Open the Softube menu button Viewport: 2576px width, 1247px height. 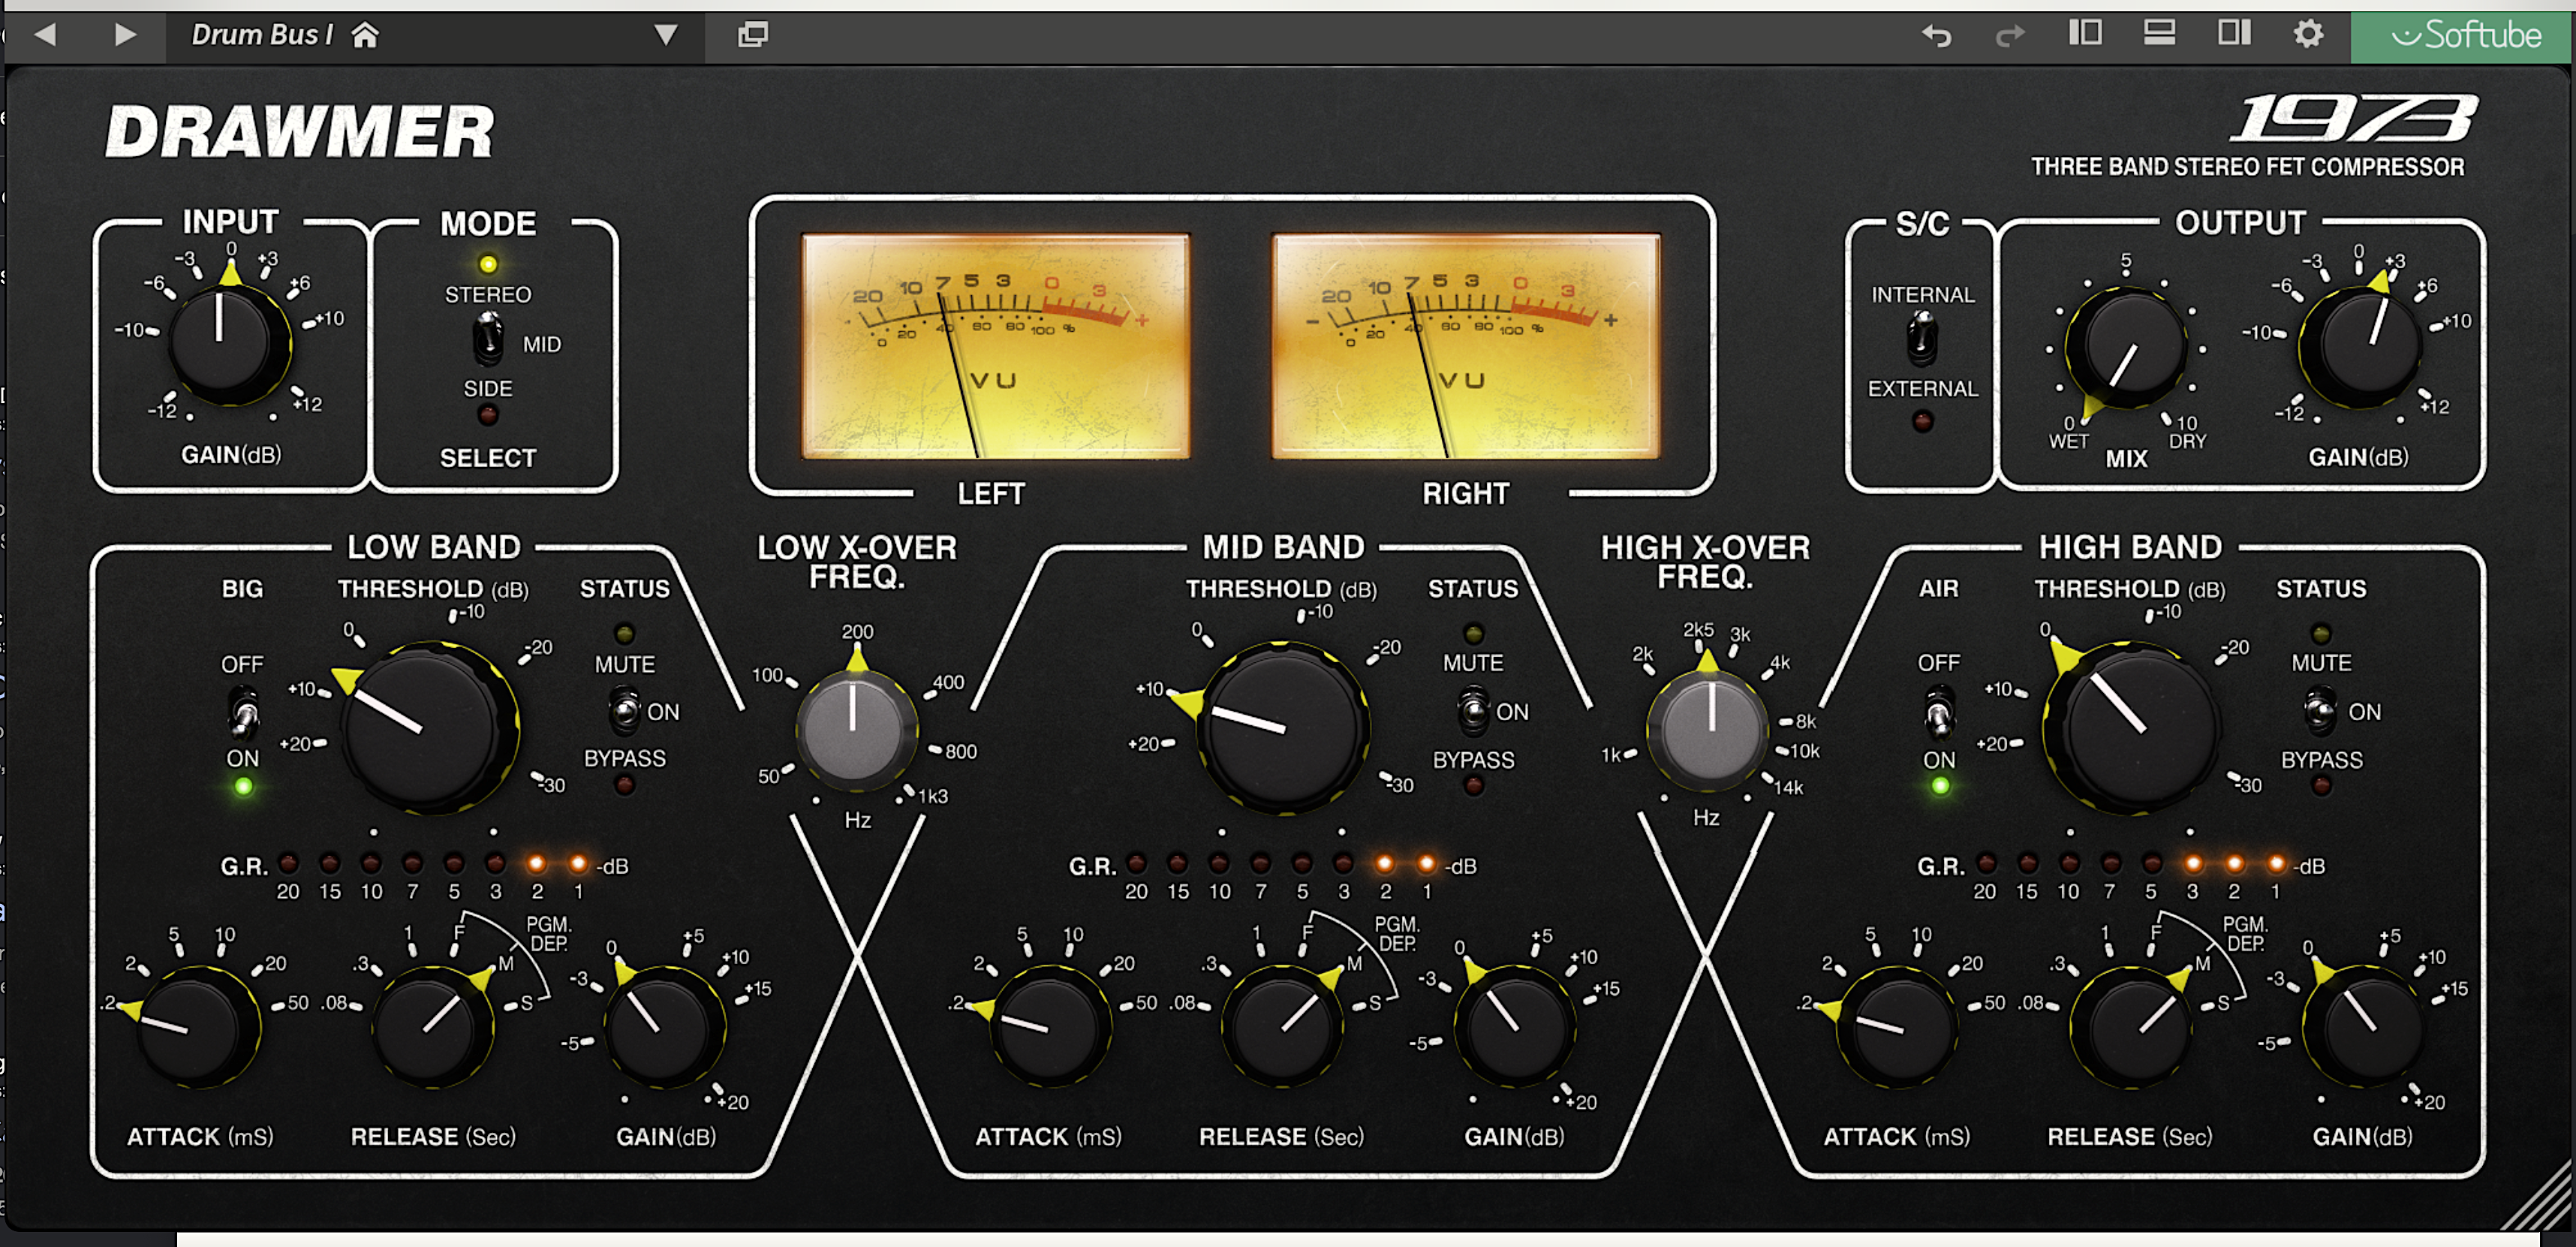click(2463, 35)
